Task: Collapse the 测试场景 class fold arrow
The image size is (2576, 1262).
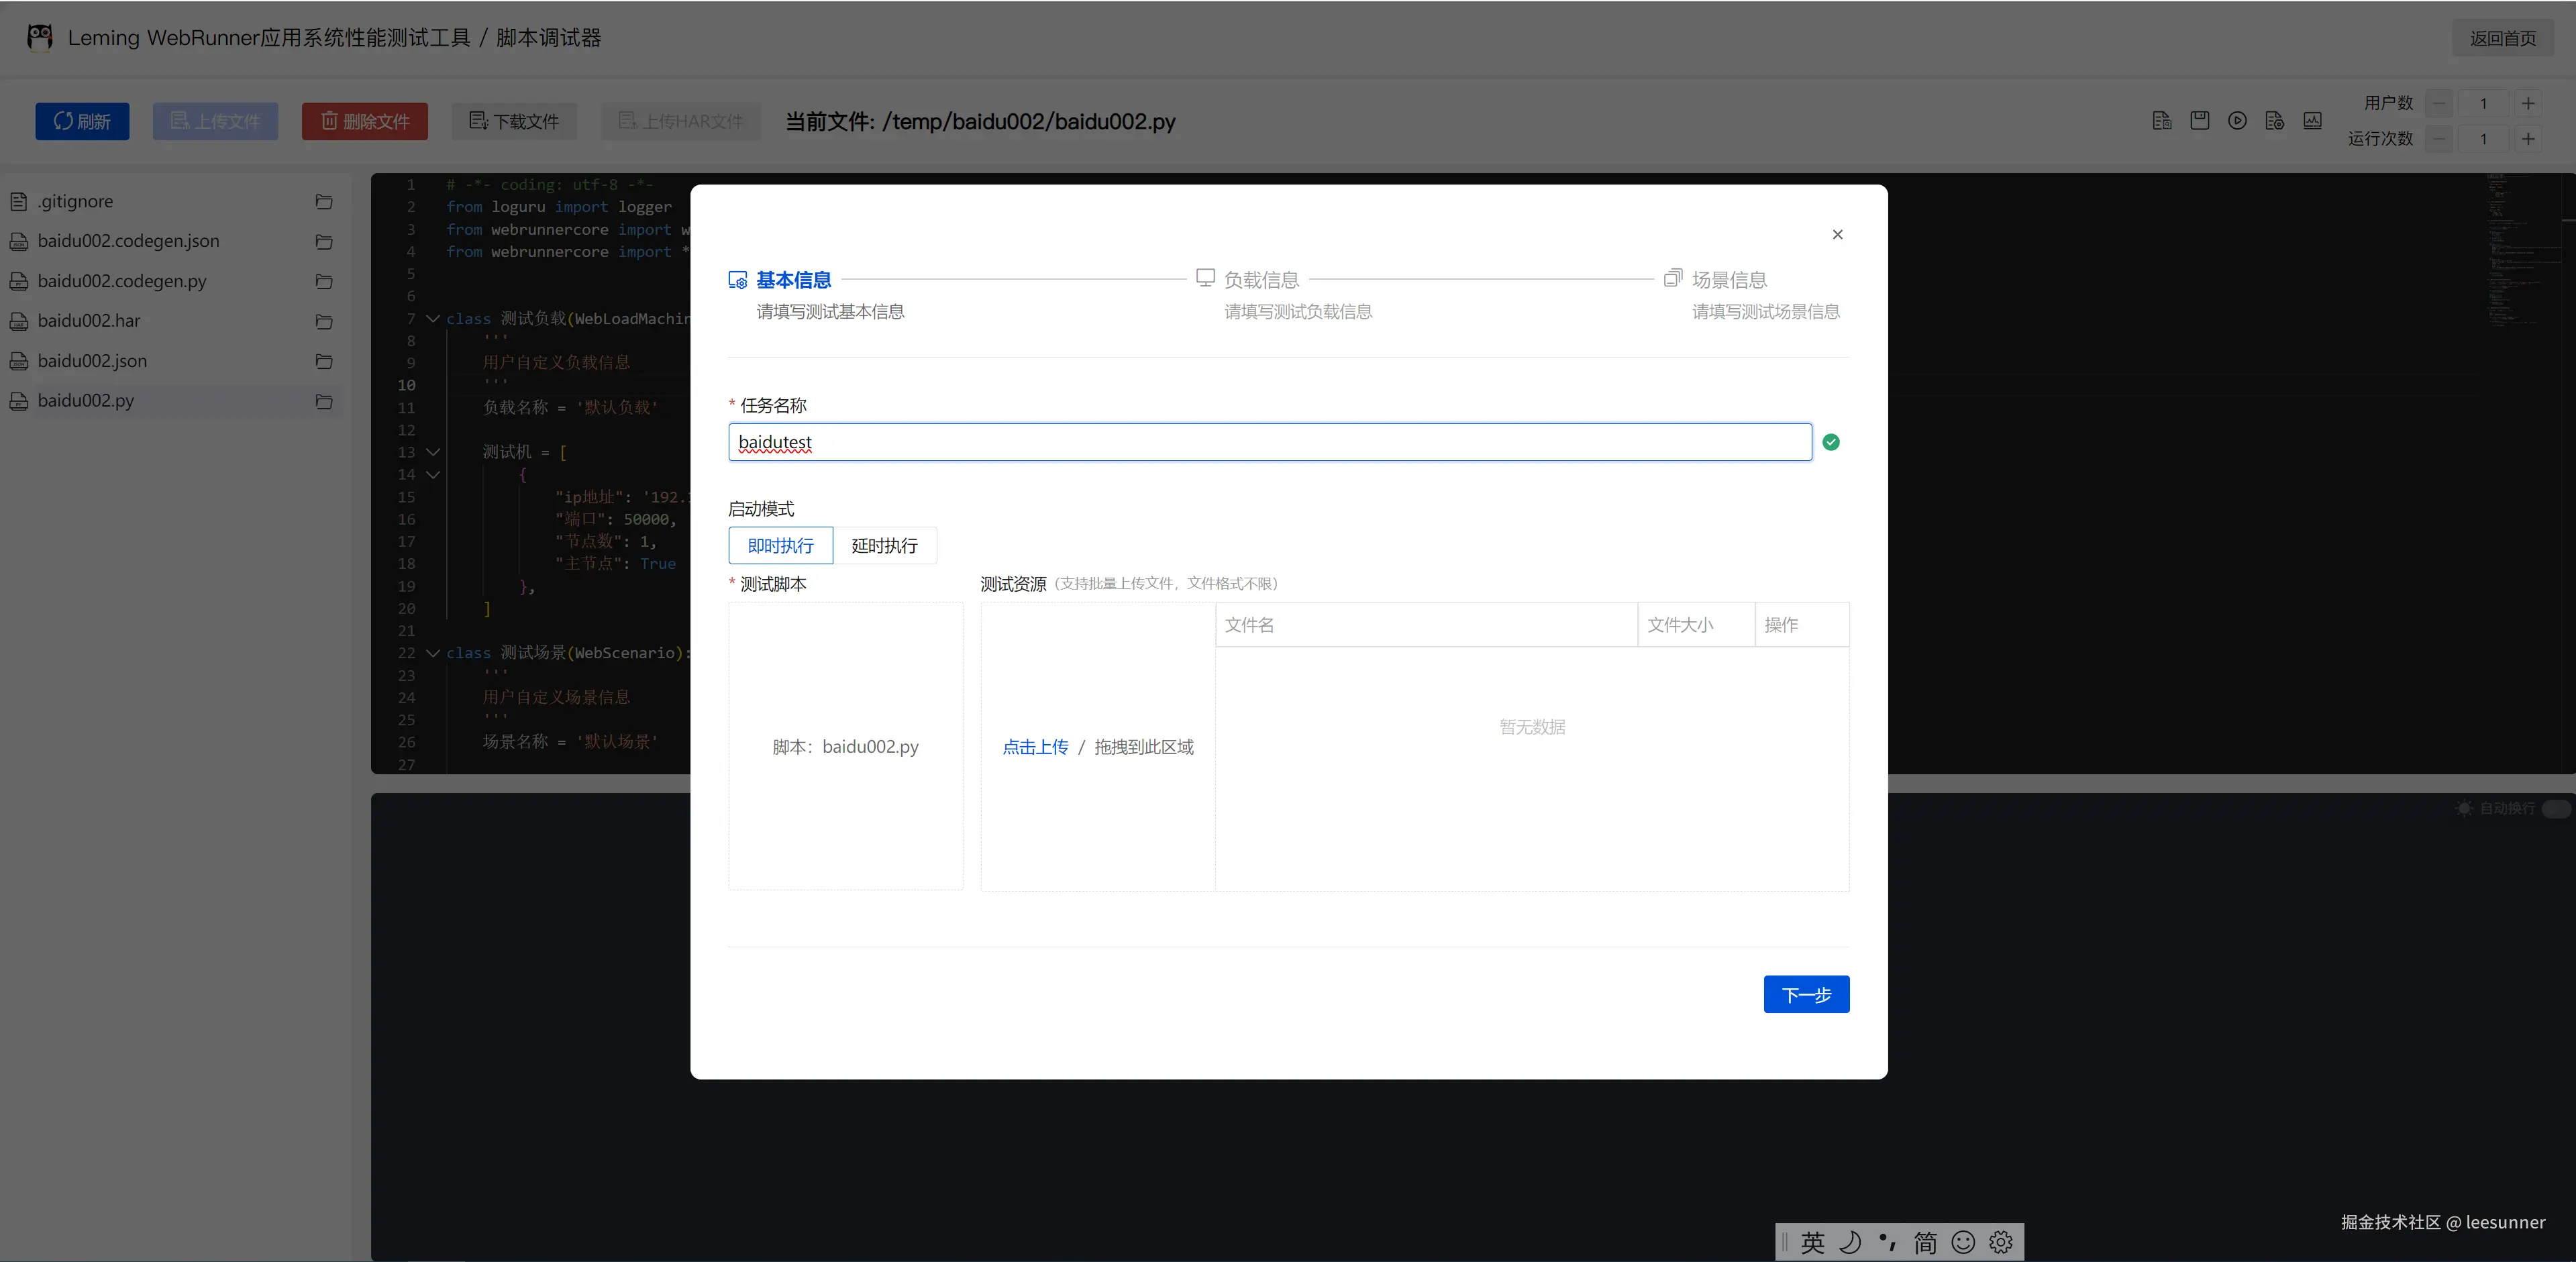Action: (433, 653)
